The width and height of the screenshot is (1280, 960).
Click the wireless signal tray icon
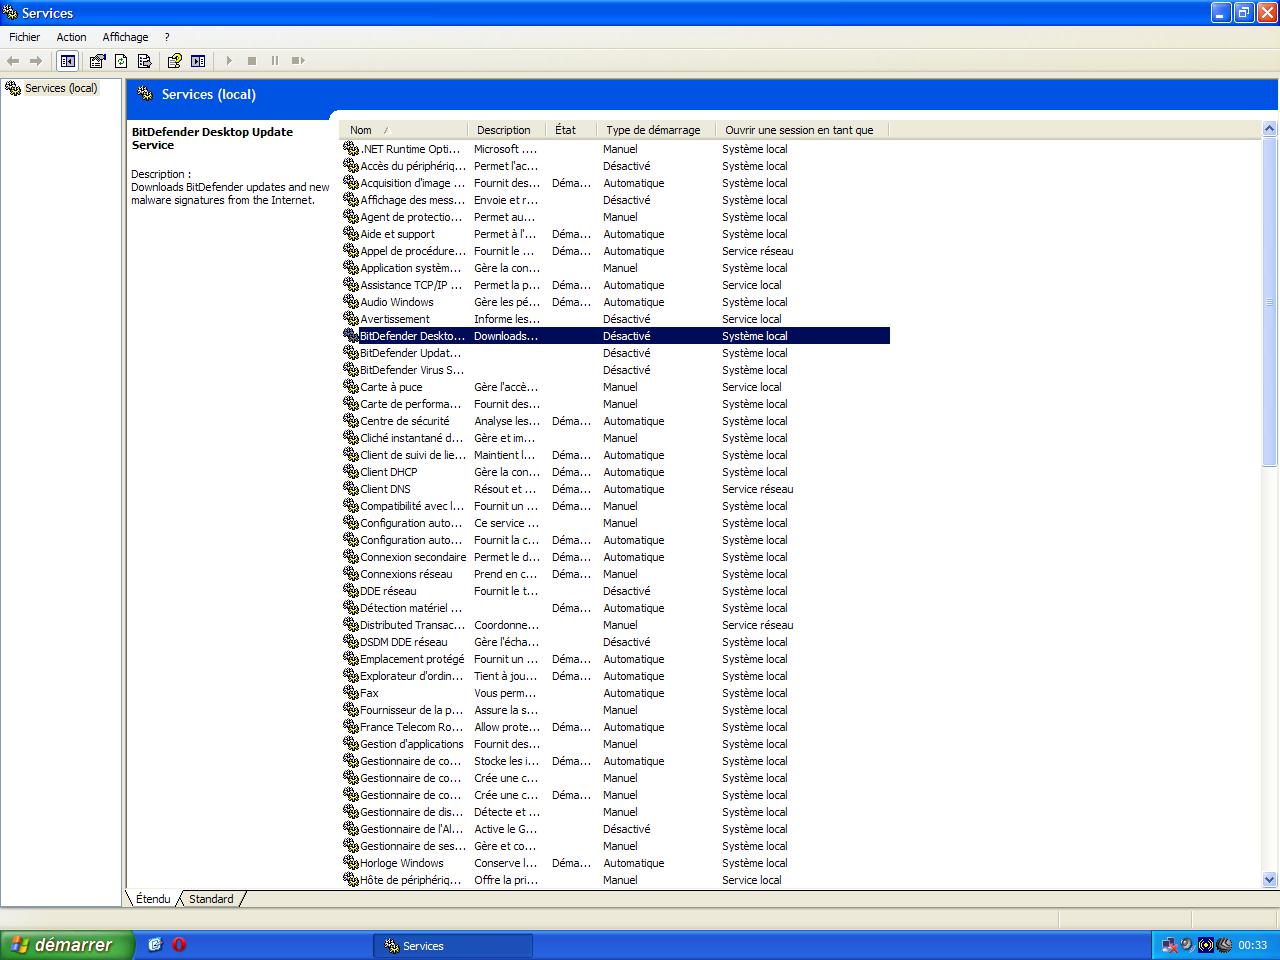tap(1206, 945)
